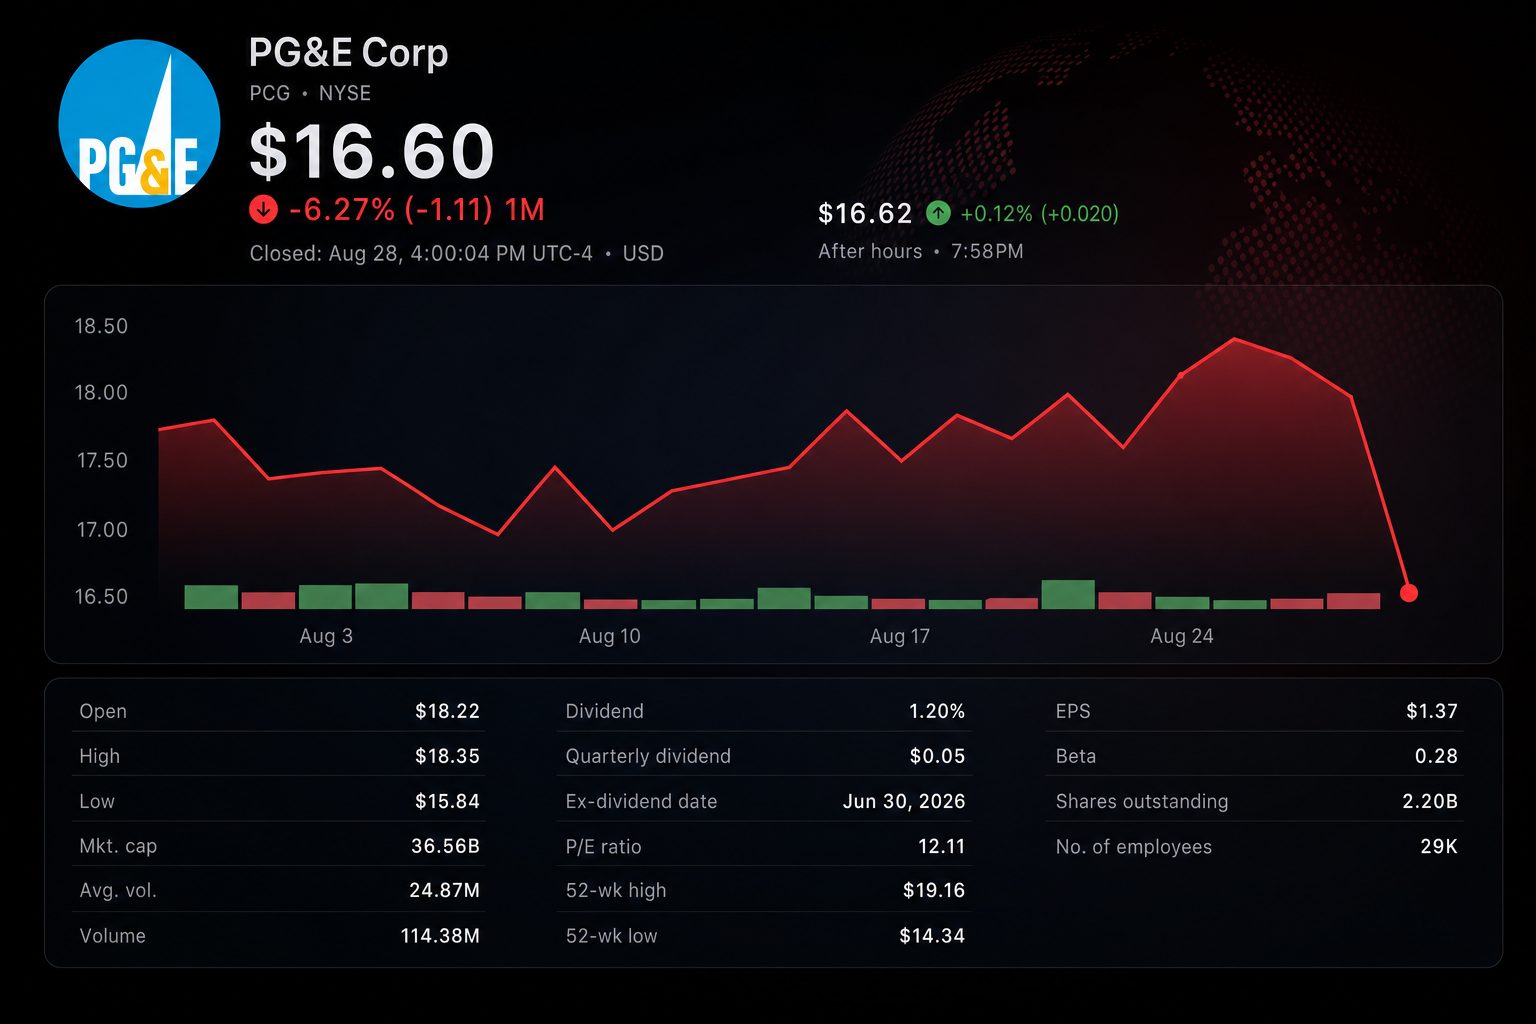Click the Shares outstanding value 2.20B
Viewport: 1536px width, 1024px height.
coord(1430,801)
